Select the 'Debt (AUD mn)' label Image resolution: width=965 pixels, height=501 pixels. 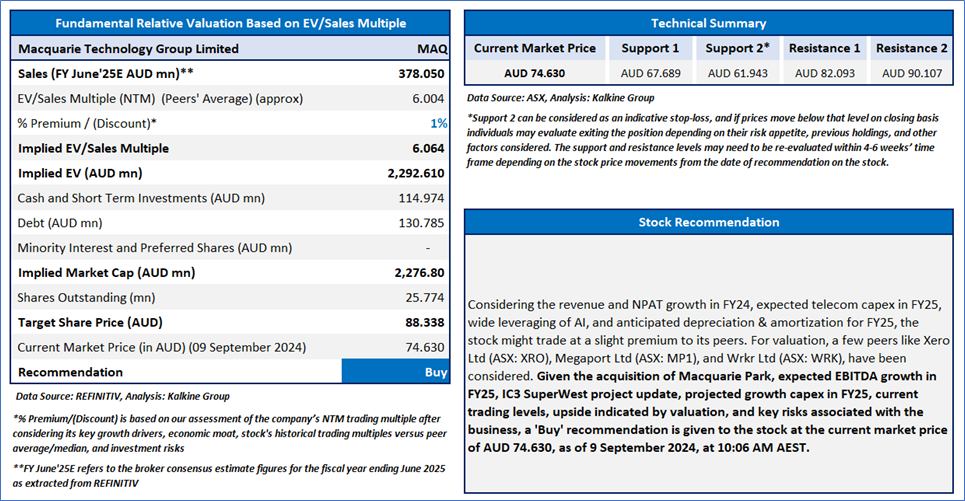tap(60, 223)
